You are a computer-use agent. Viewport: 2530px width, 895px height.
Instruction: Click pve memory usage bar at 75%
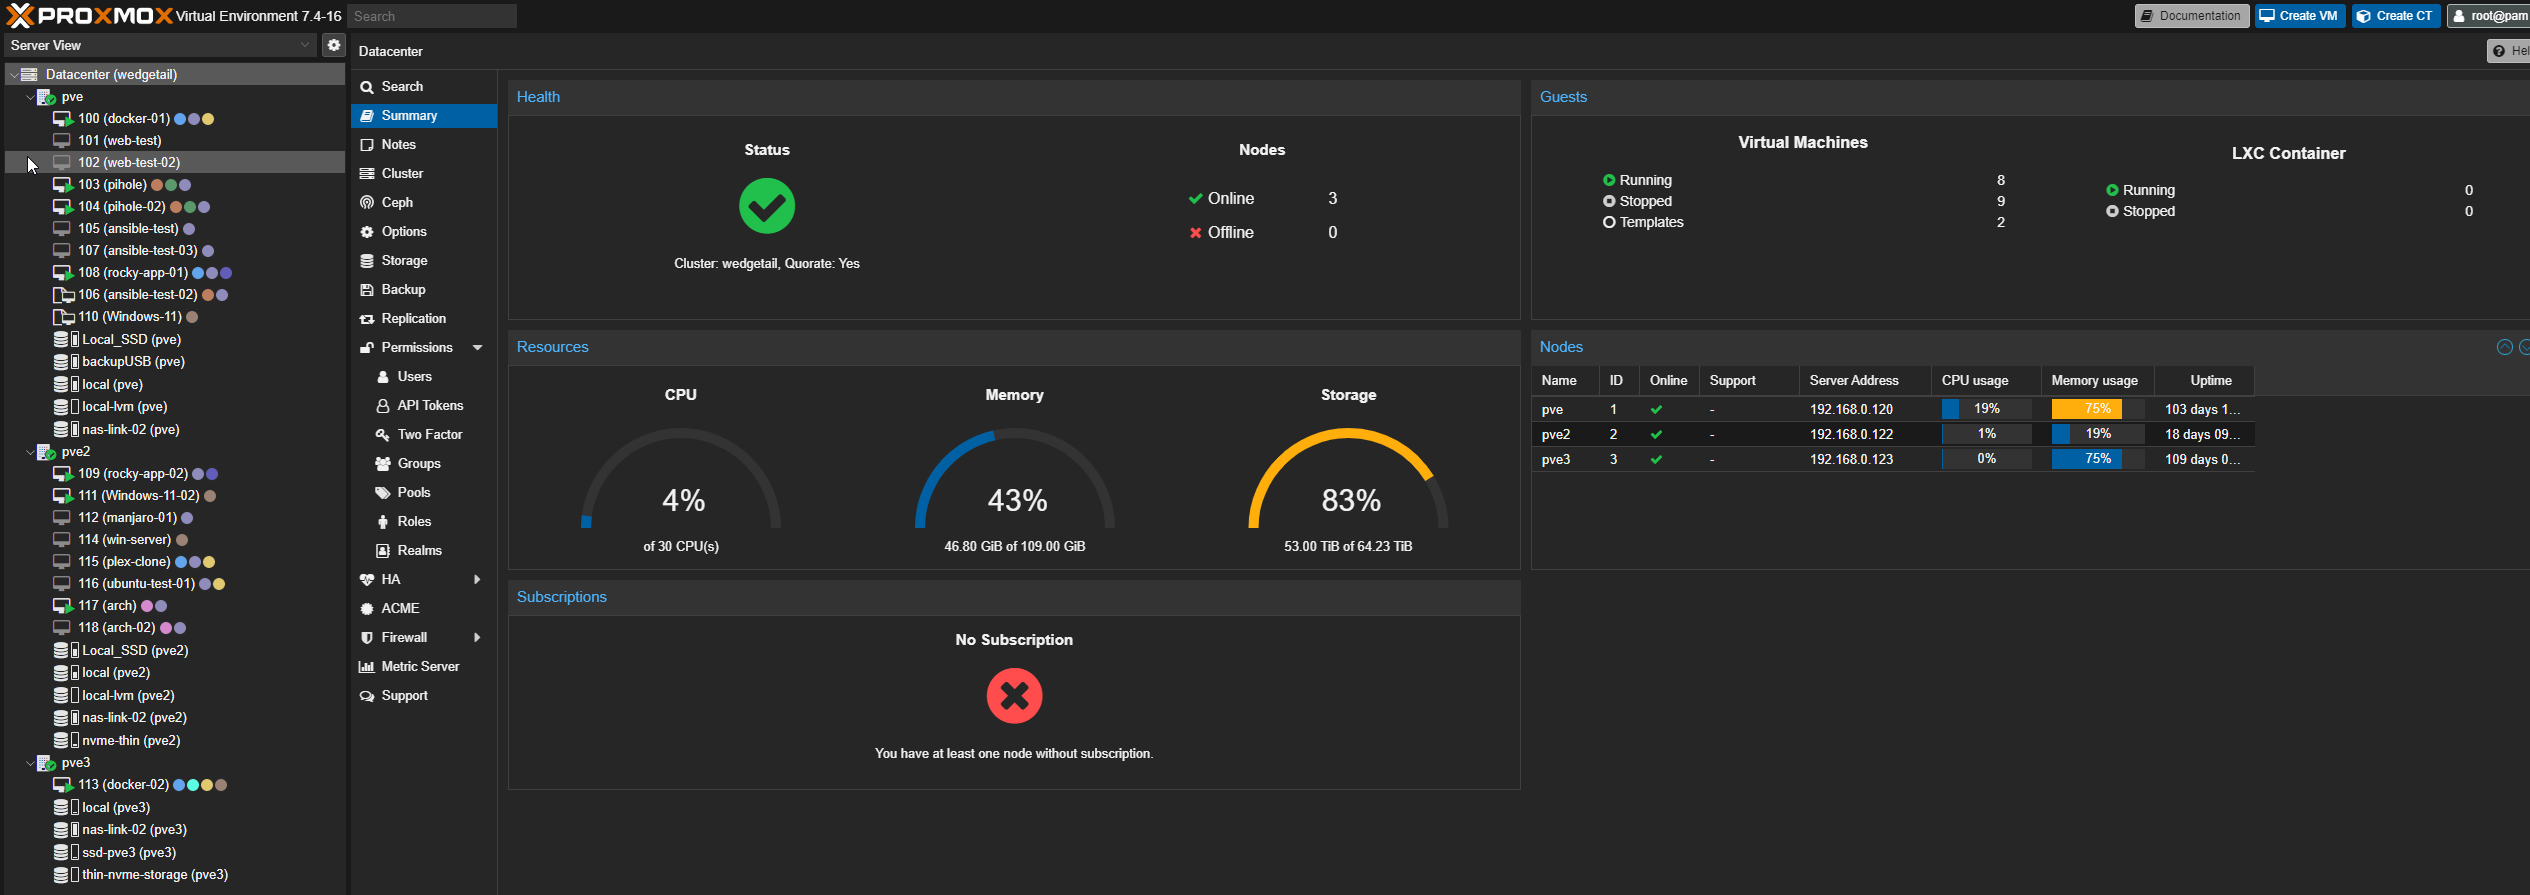click(x=2097, y=409)
